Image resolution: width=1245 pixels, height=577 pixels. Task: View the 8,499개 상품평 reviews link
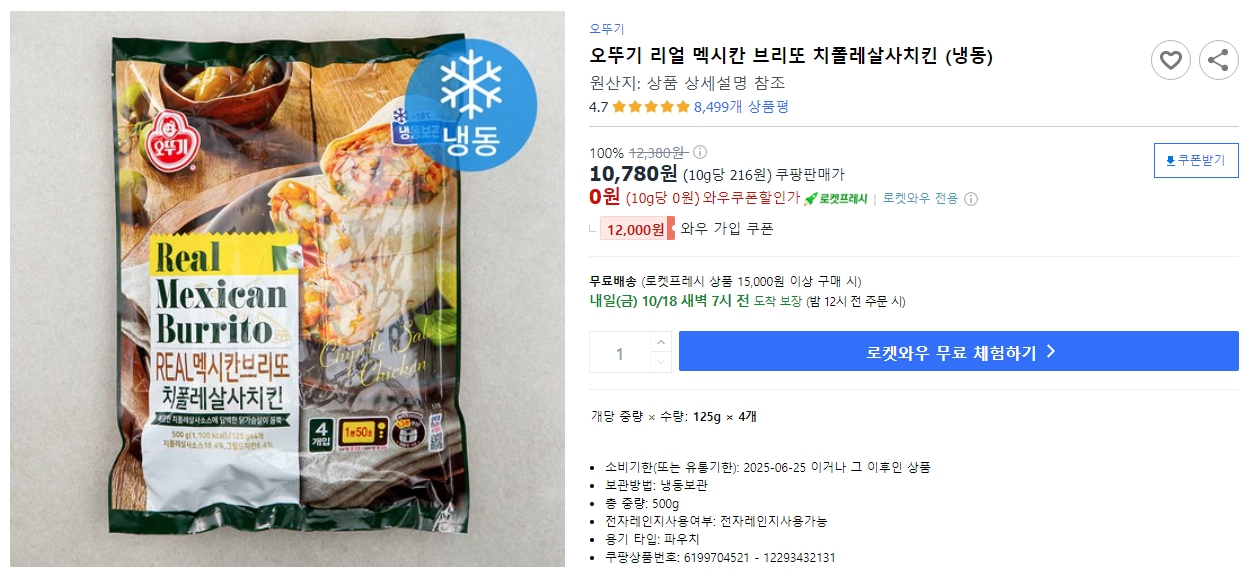point(741,105)
